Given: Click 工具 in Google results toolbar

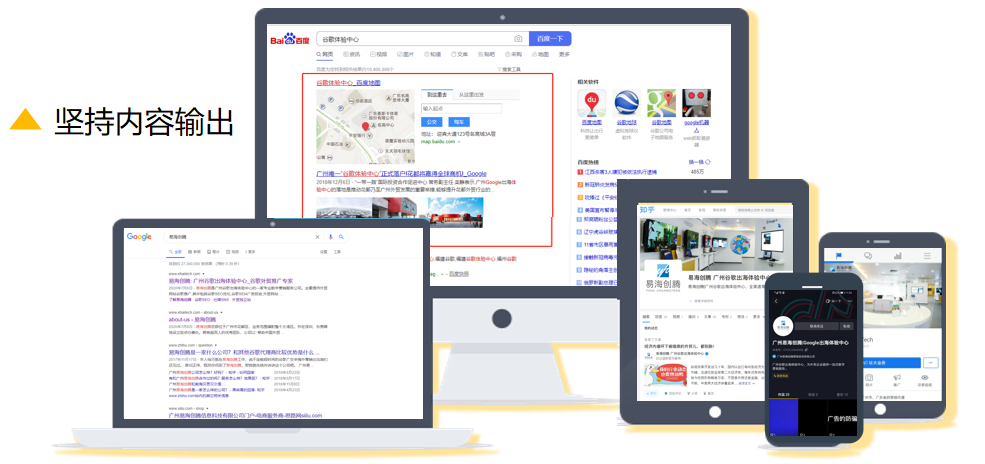Looking at the screenshot, I should tap(337, 252).
